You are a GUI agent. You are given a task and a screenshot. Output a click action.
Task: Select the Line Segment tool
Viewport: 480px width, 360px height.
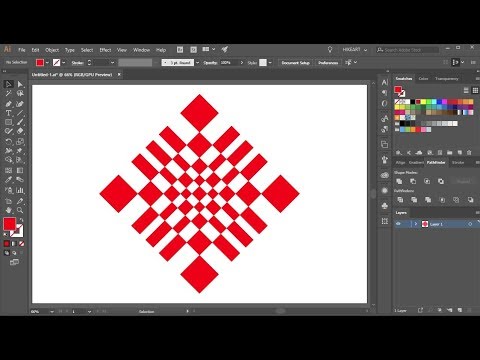click(20, 113)
